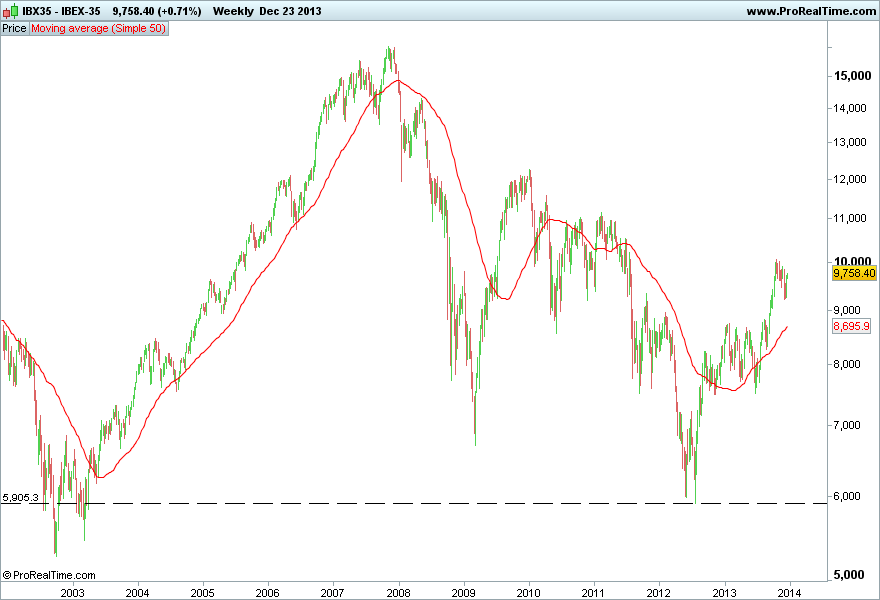Click the 2011 year label on time axis
880x600 pixels.
(593, 593)
